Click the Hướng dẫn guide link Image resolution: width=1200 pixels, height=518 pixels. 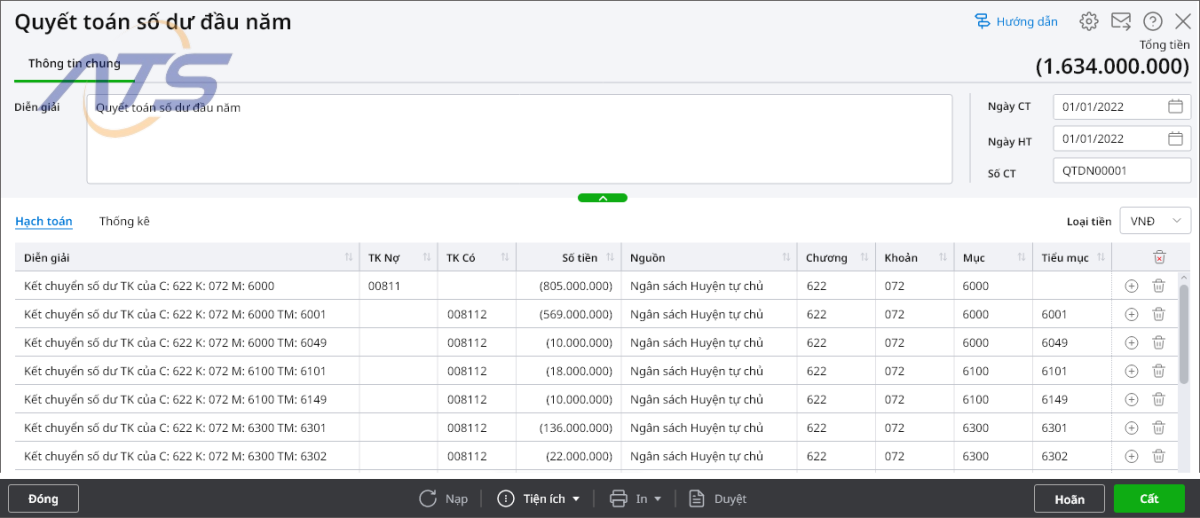(1016, 21)
